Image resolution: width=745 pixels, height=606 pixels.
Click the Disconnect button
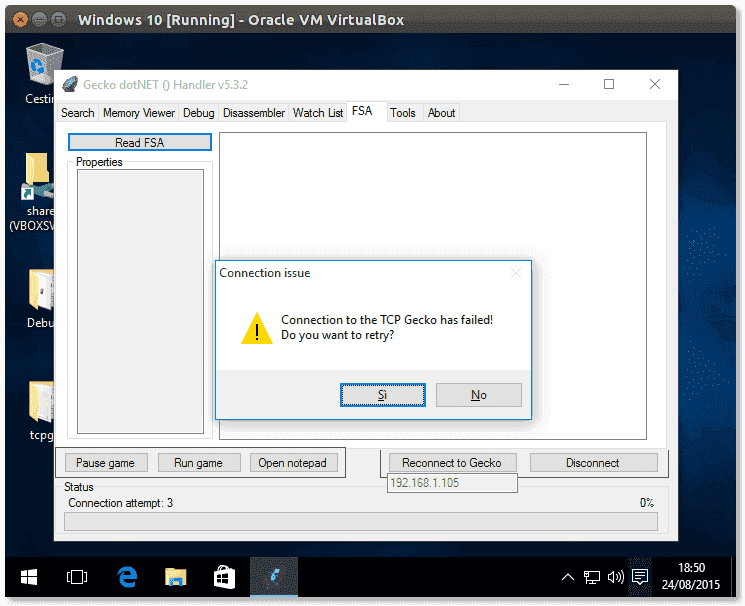pos(592,462)
